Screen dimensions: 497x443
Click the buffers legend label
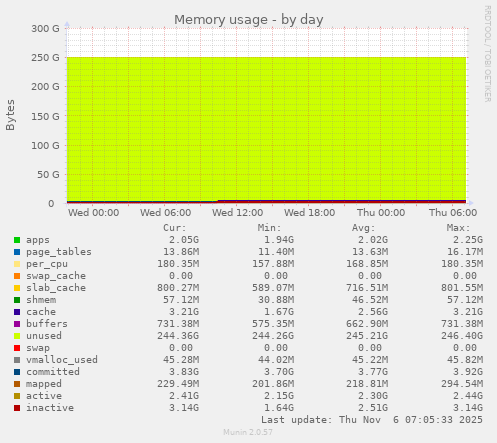coord(47,324)
